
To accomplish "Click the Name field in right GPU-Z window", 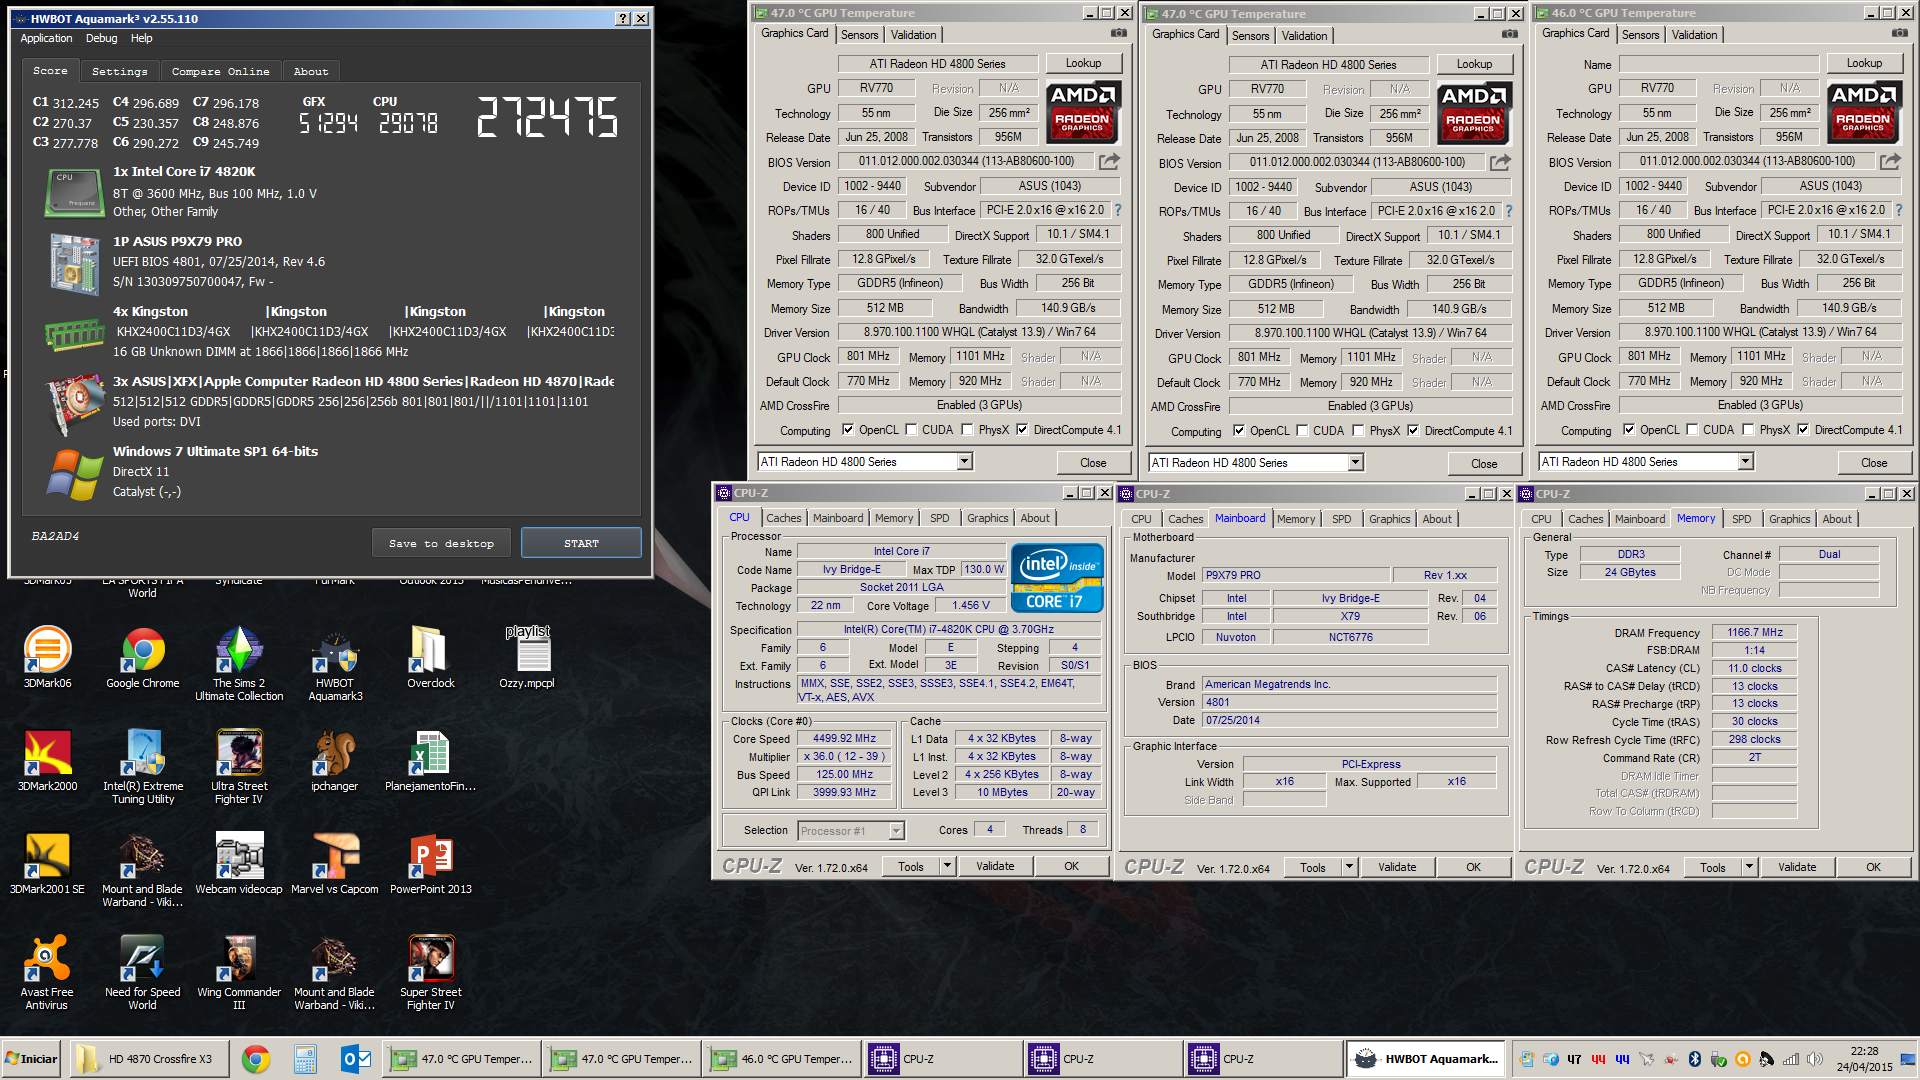I will tap(1719, 64).
